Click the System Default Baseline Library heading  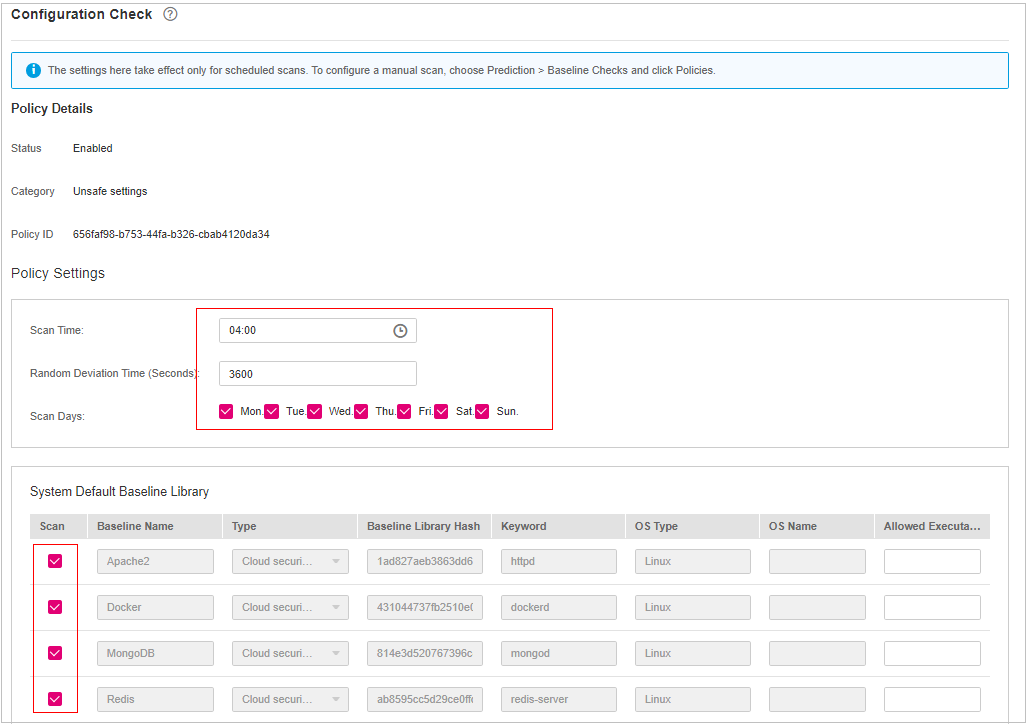119,492
